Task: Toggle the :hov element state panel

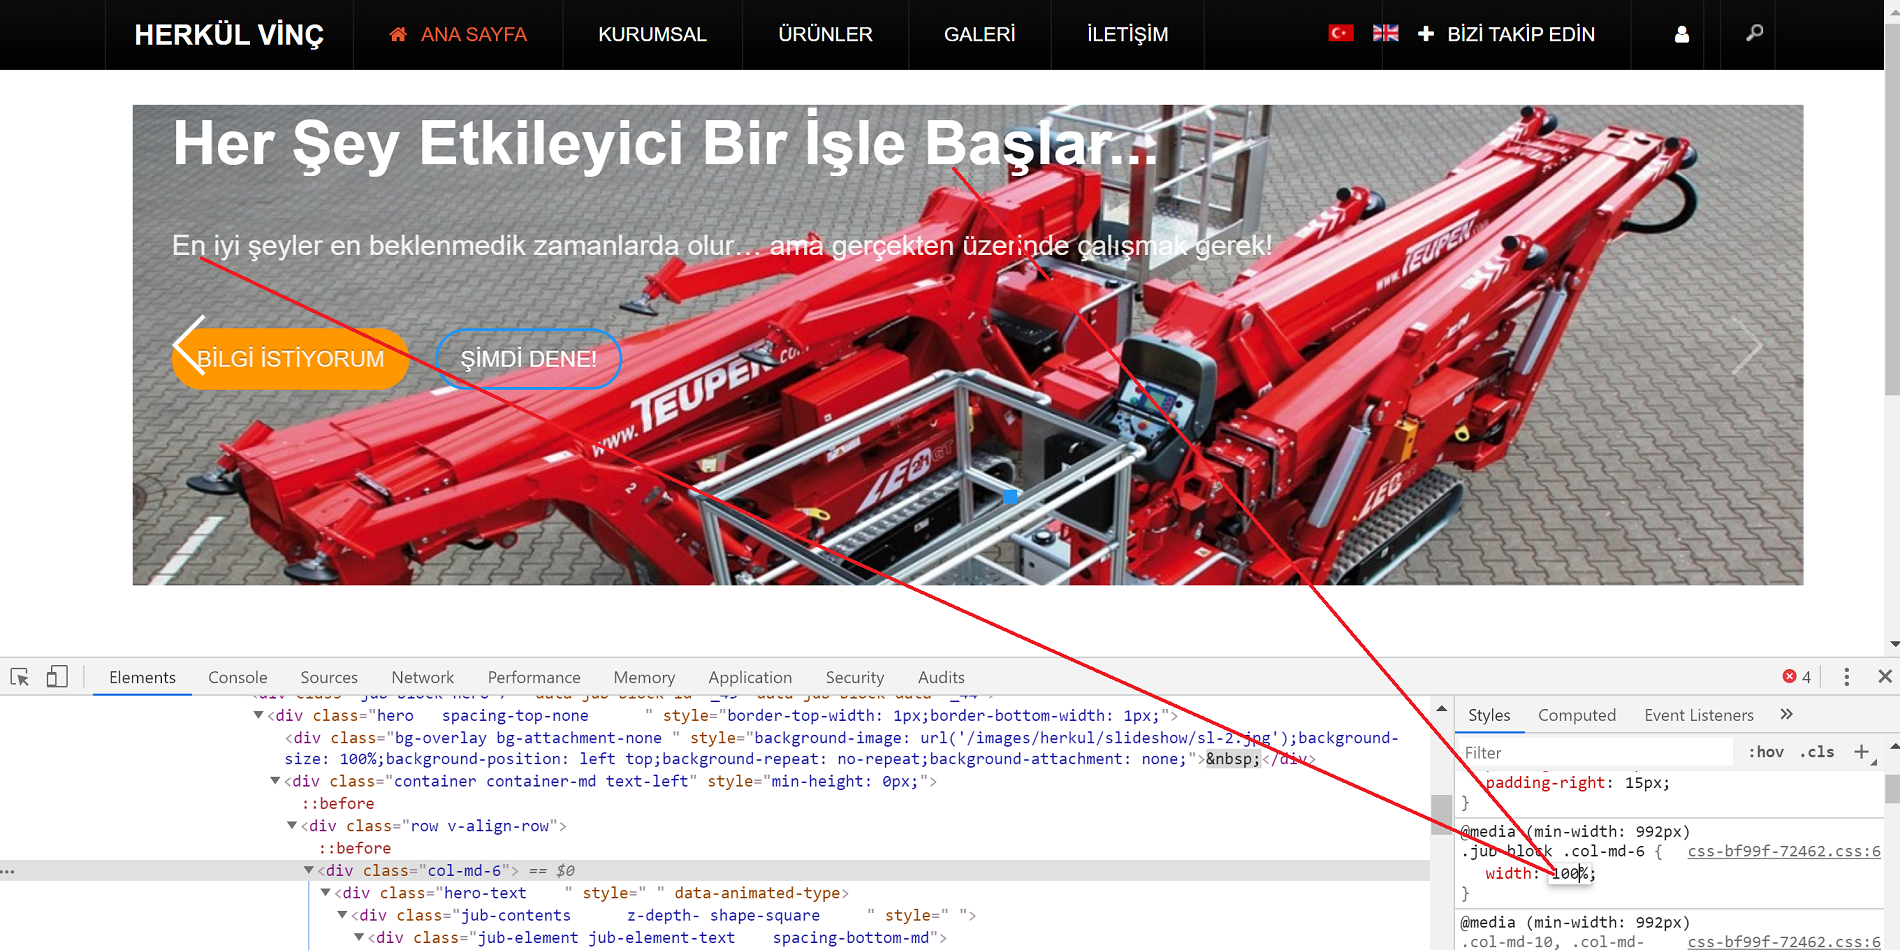Action: [1766, 752]
